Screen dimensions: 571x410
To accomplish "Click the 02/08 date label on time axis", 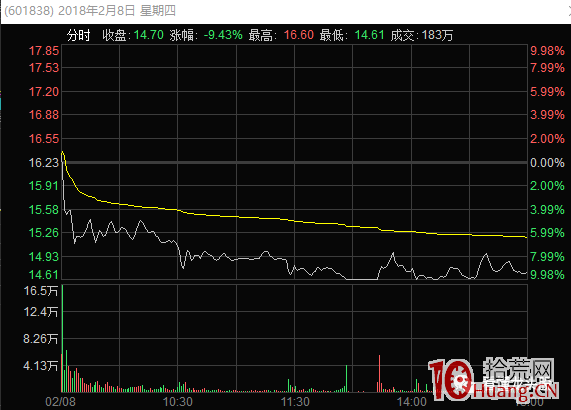I will (60, 402).
